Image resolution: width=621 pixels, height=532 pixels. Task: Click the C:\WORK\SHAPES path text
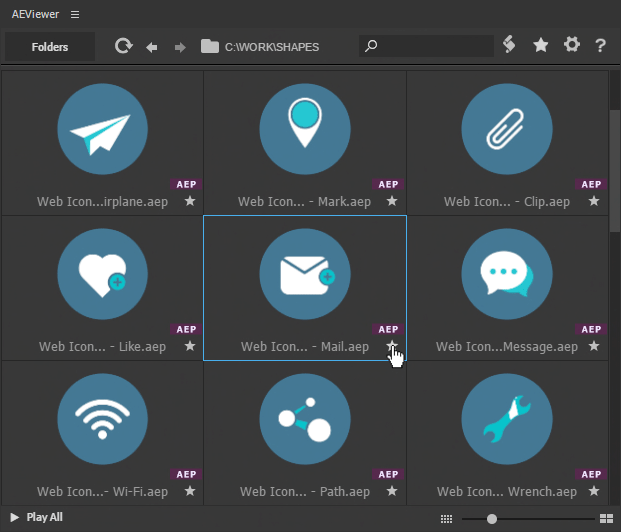272,47
